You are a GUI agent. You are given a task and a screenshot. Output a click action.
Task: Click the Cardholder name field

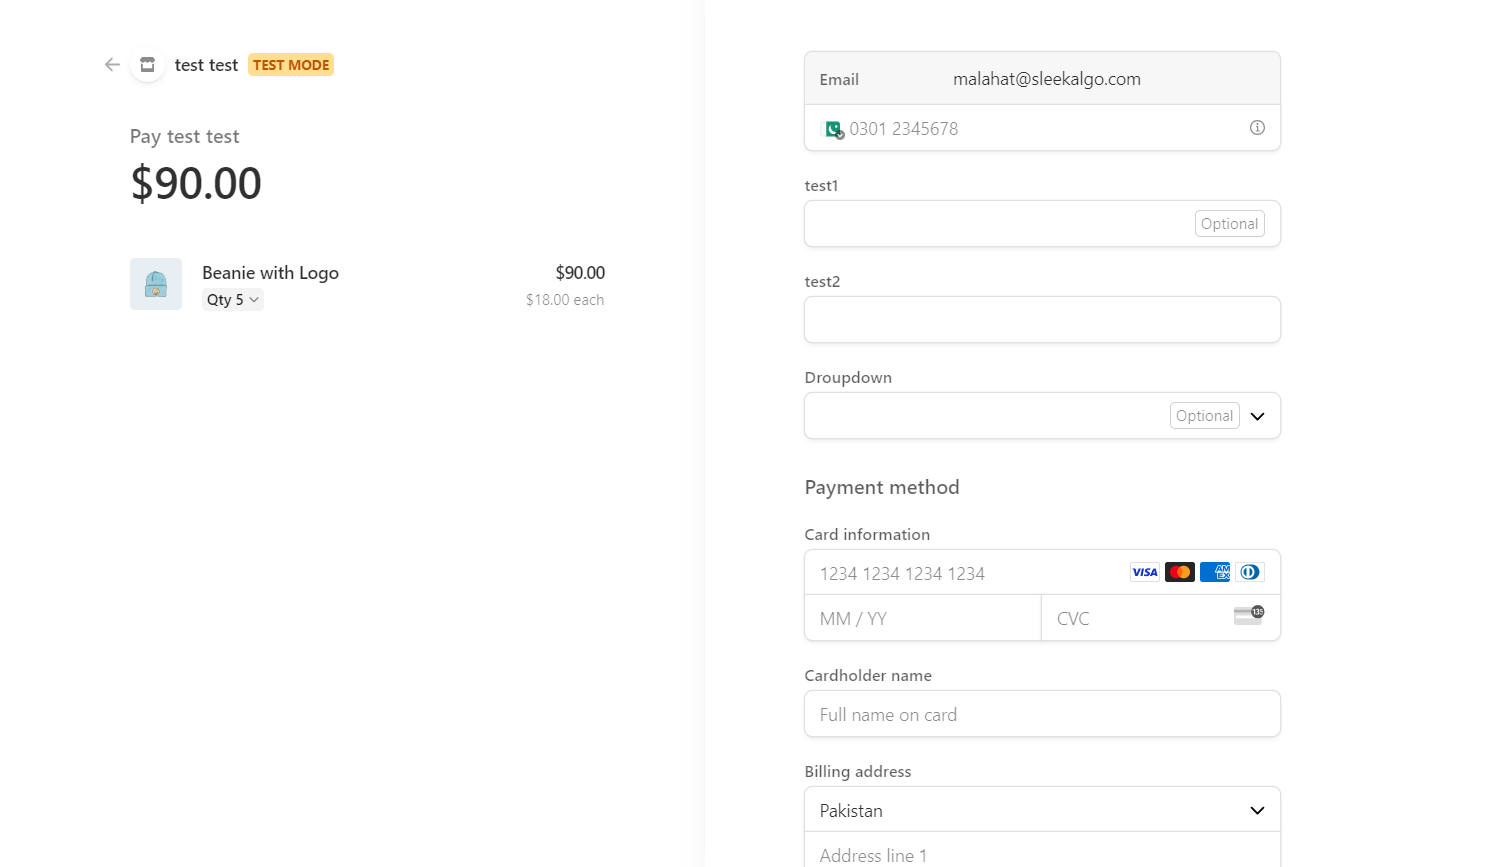click(1041, 714)
